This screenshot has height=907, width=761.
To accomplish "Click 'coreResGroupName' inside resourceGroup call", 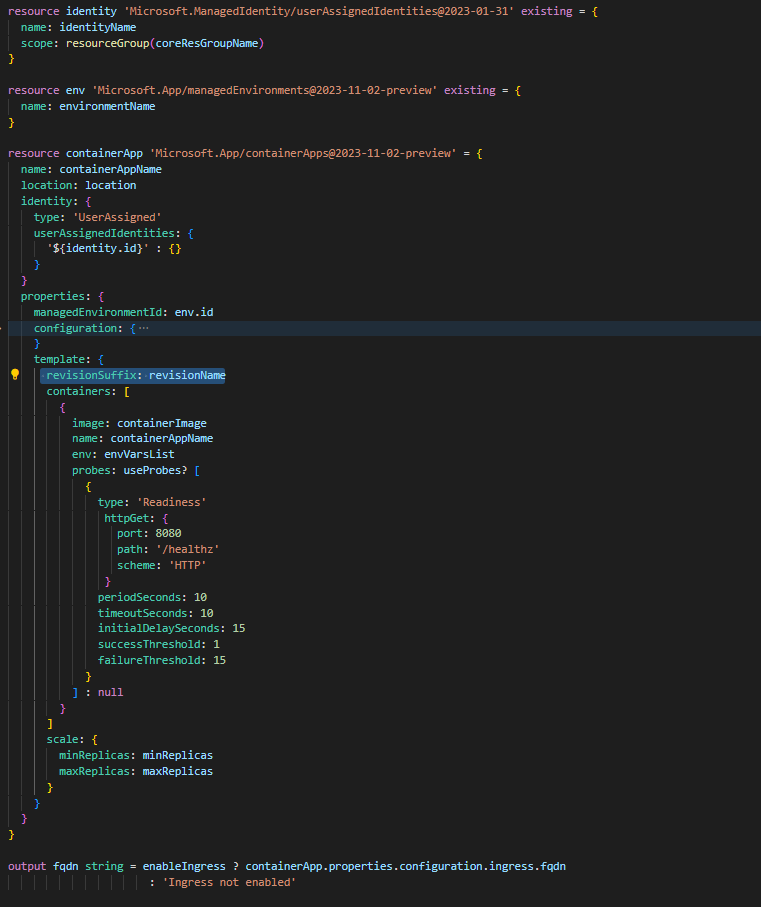I will [207, 43].
